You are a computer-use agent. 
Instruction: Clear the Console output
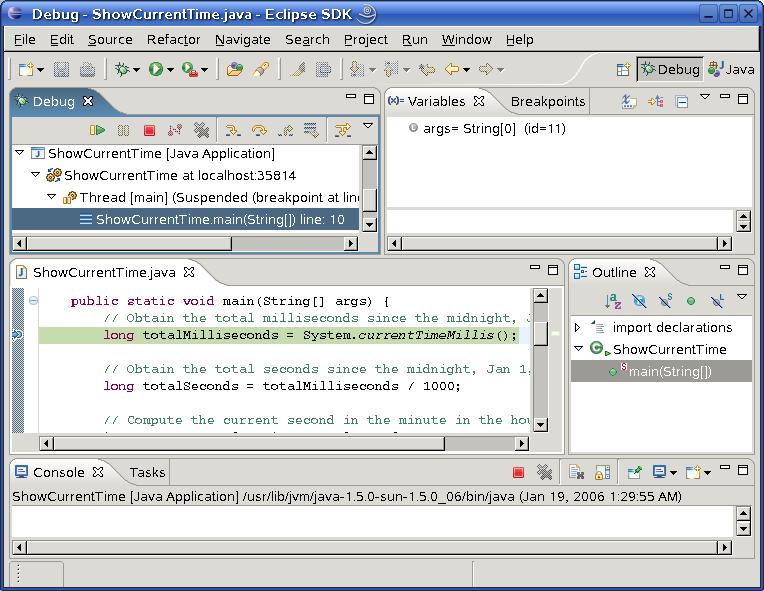pyautogui.click(x=576, y=472)
